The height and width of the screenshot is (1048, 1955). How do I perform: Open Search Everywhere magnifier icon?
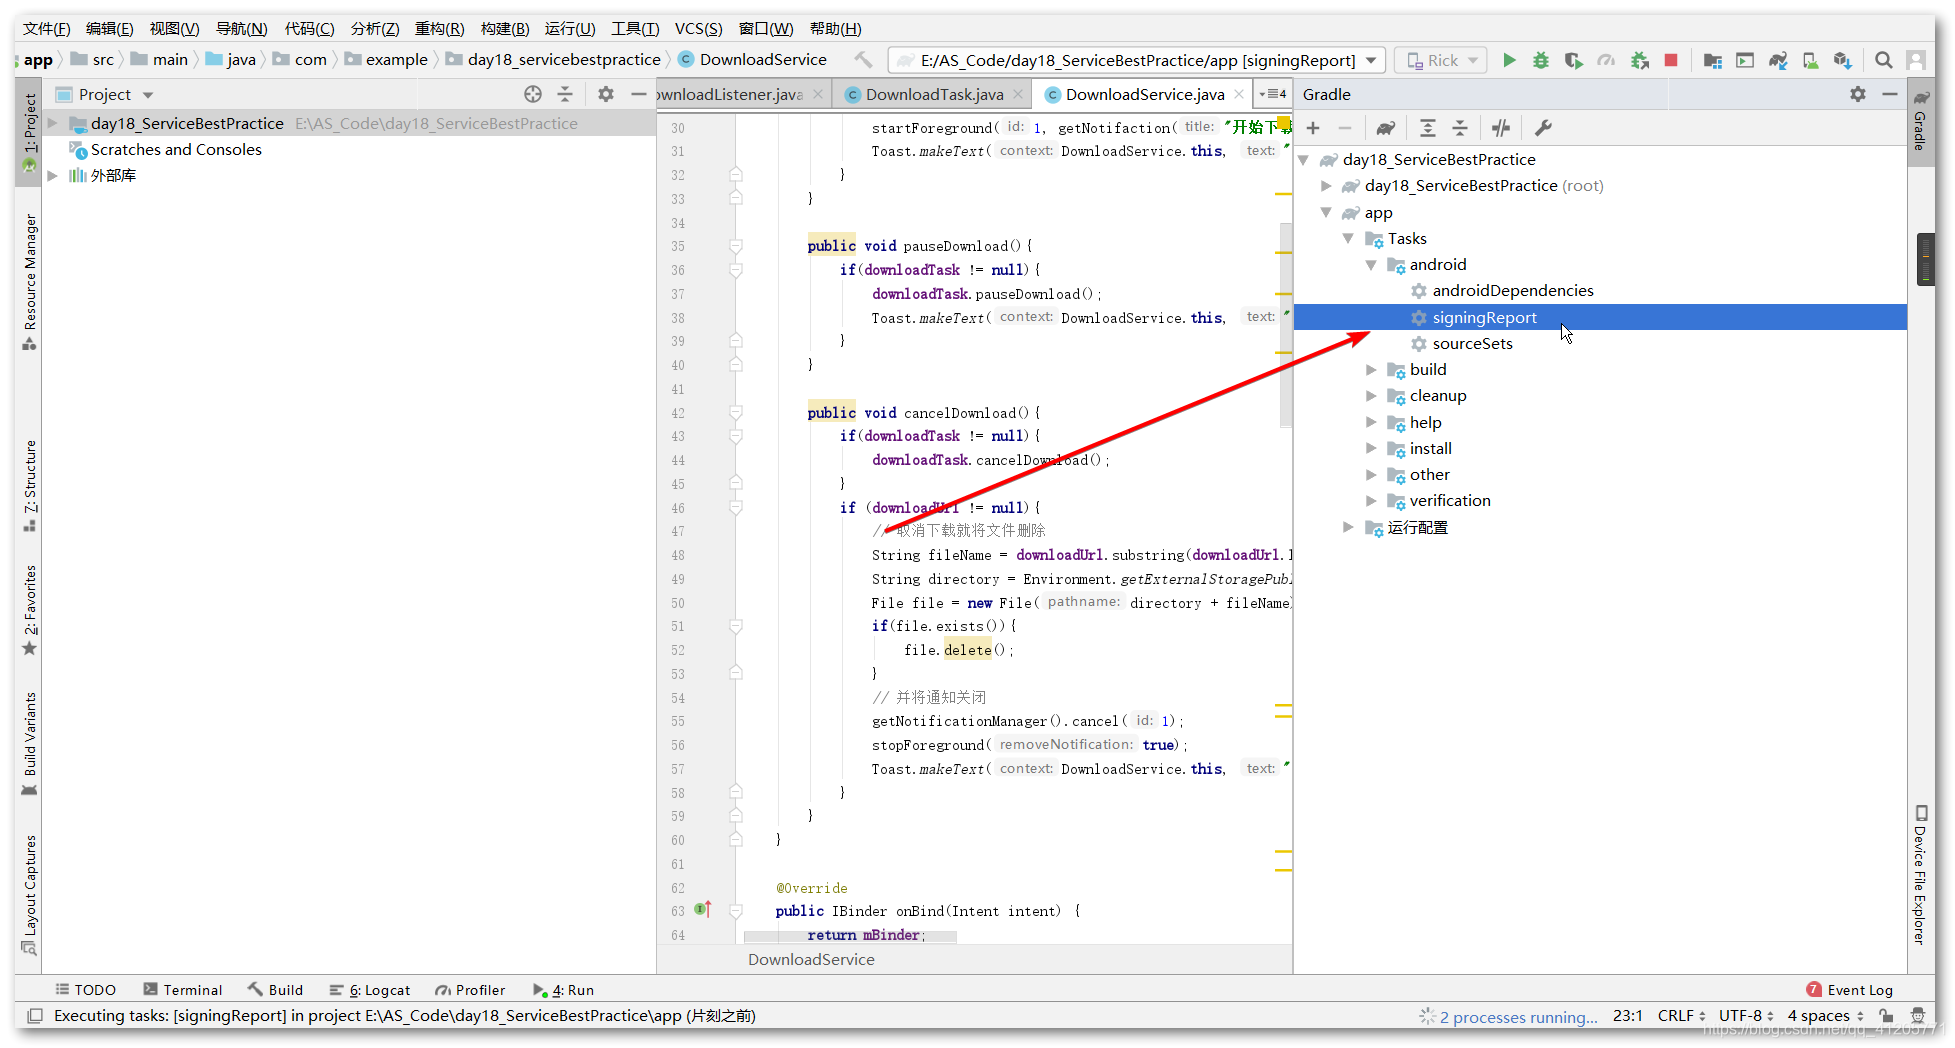pos(1884,60)
